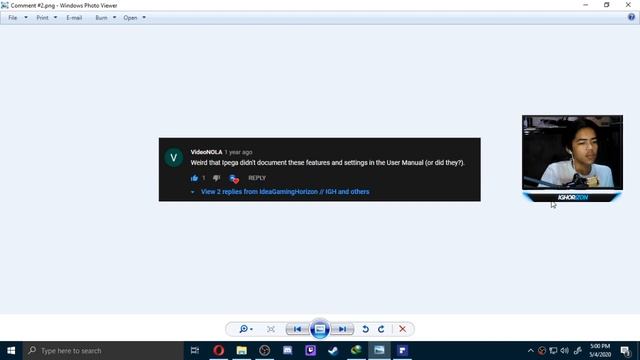Delete the current photo
Screen dimensions: 640x360
(402, 329)
